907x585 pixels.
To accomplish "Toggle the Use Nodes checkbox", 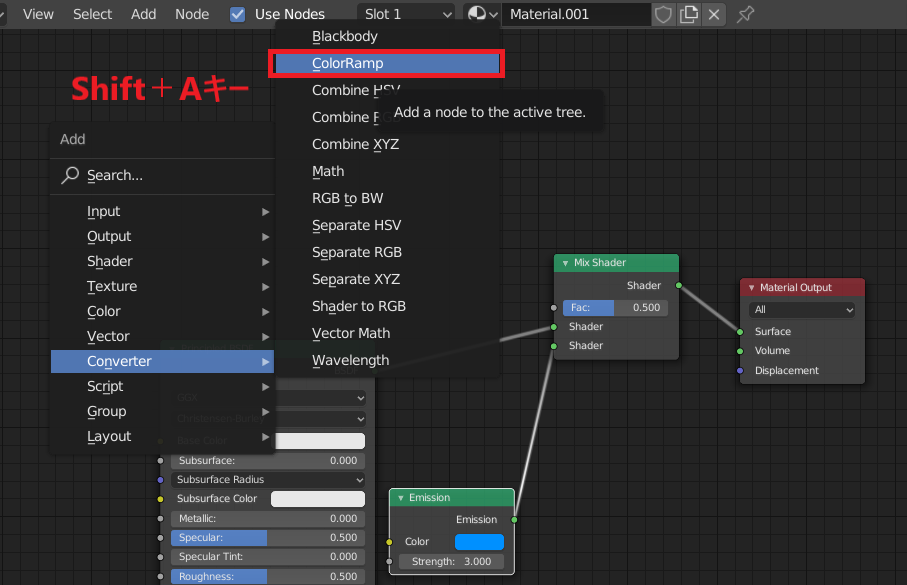I will pyautogui.click(x=237, y=14).
